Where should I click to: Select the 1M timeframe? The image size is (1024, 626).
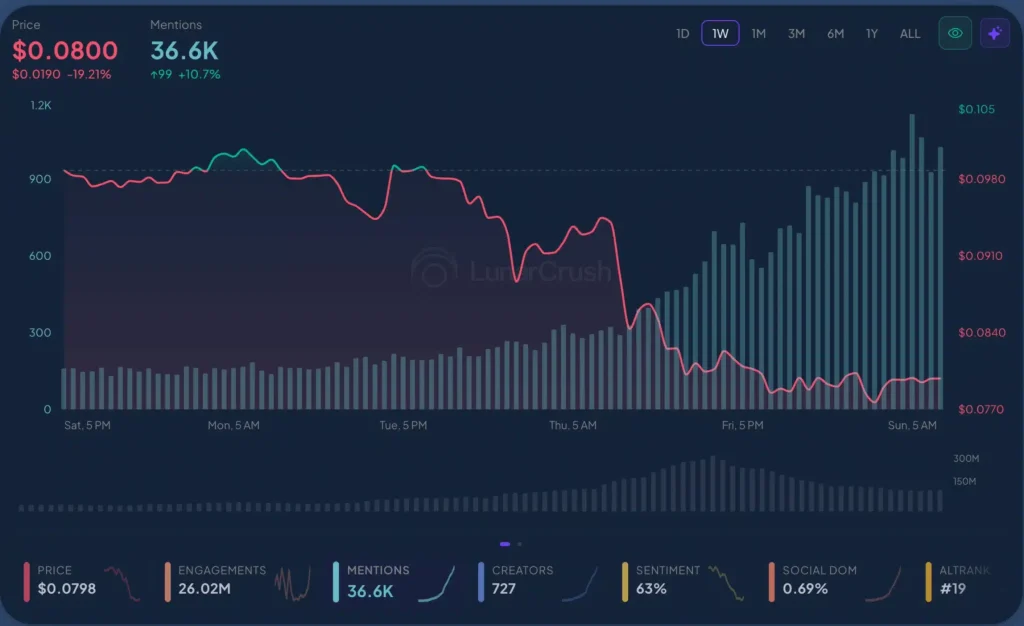click(758, 33)
